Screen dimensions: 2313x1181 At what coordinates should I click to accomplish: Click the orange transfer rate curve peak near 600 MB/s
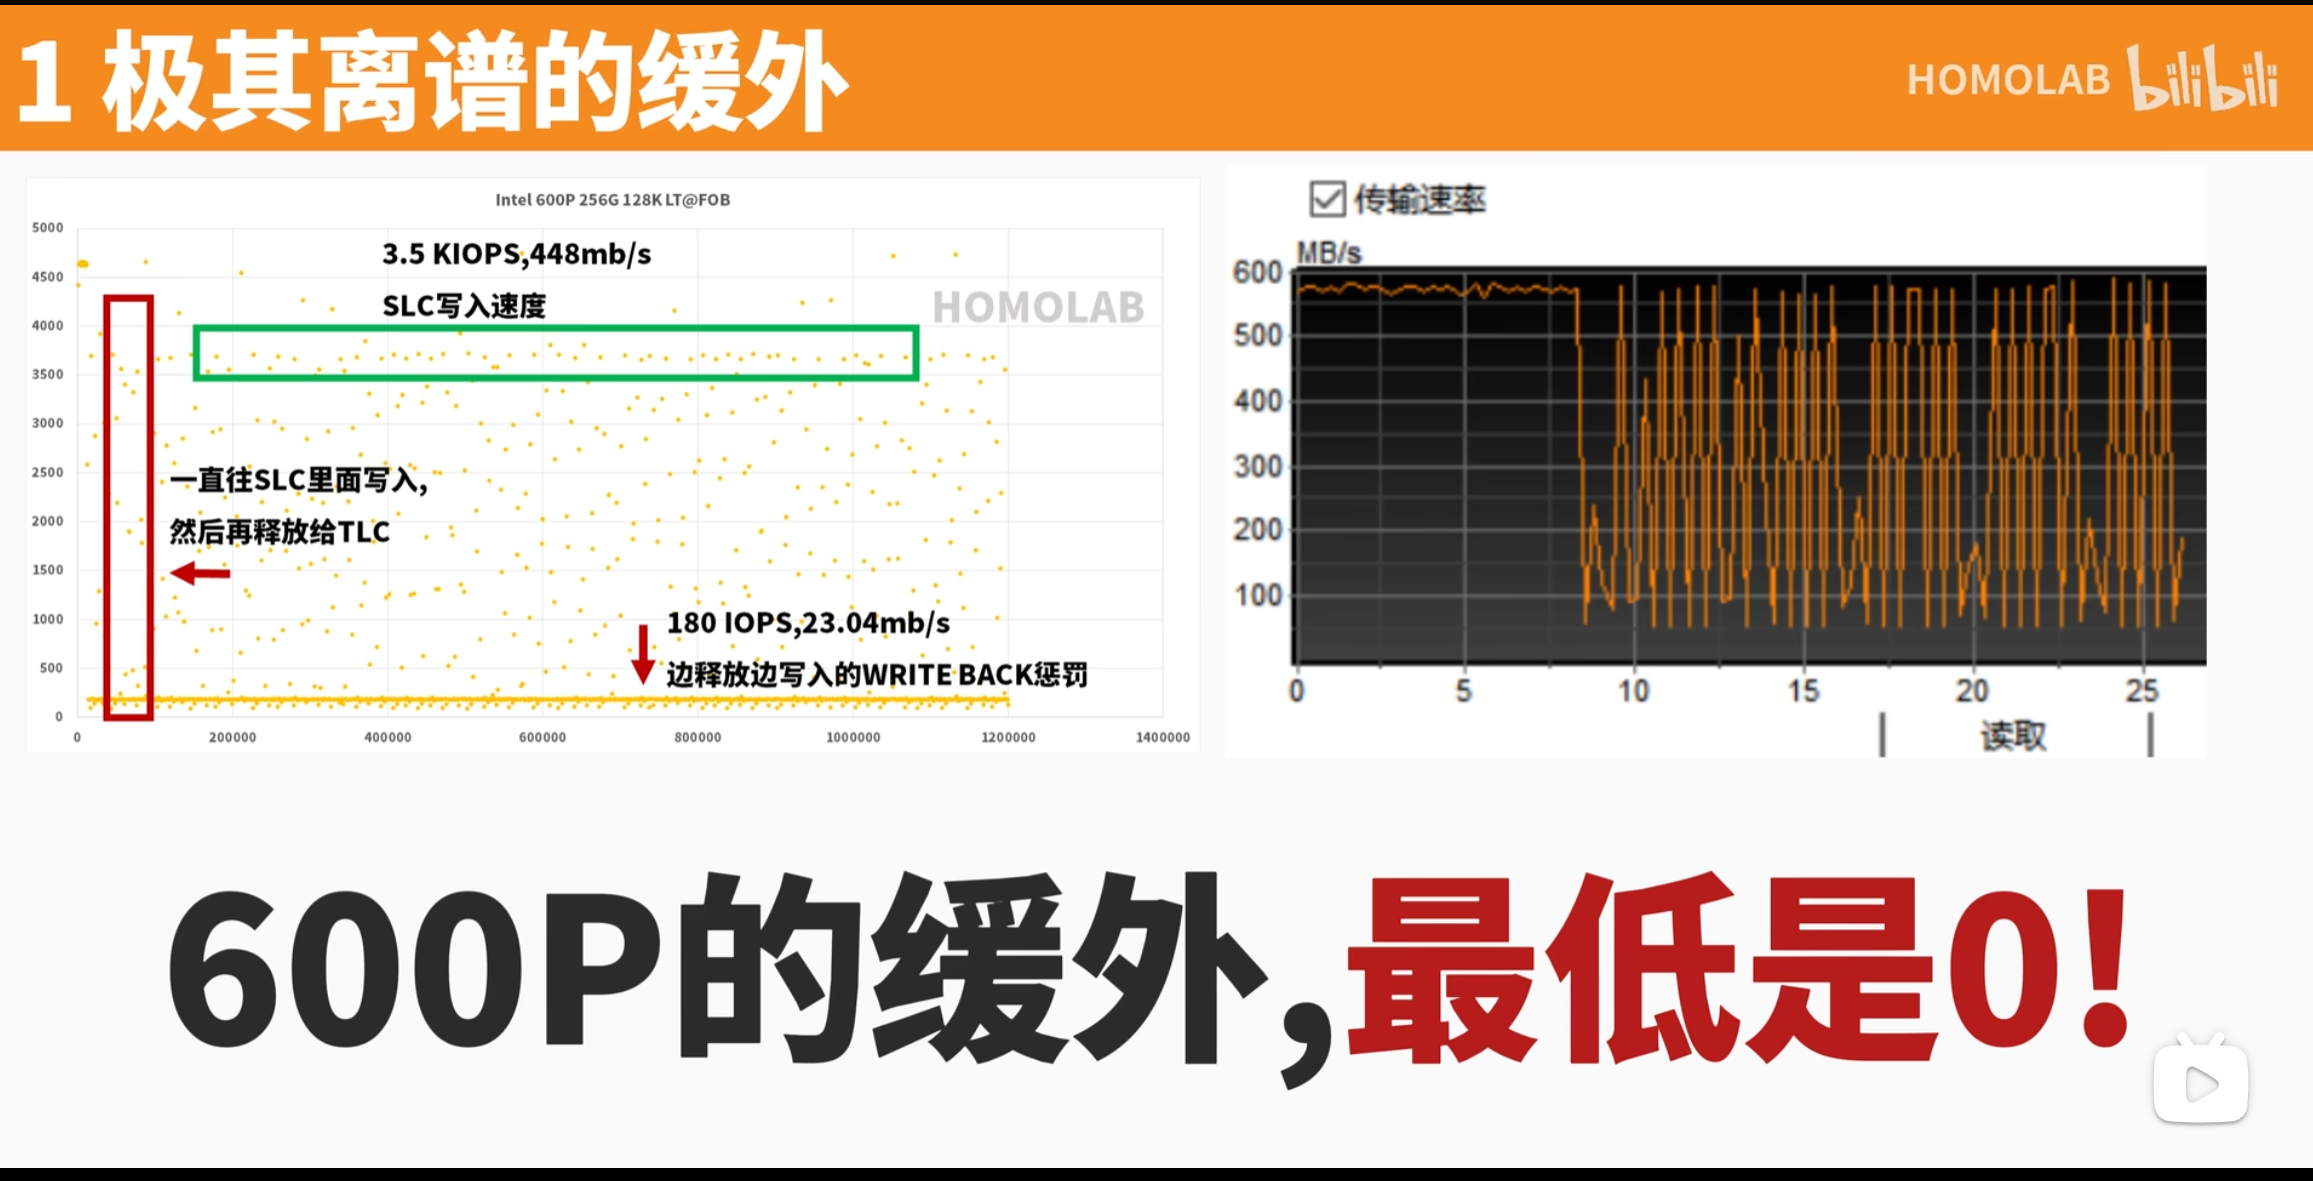coord(1400,285)
